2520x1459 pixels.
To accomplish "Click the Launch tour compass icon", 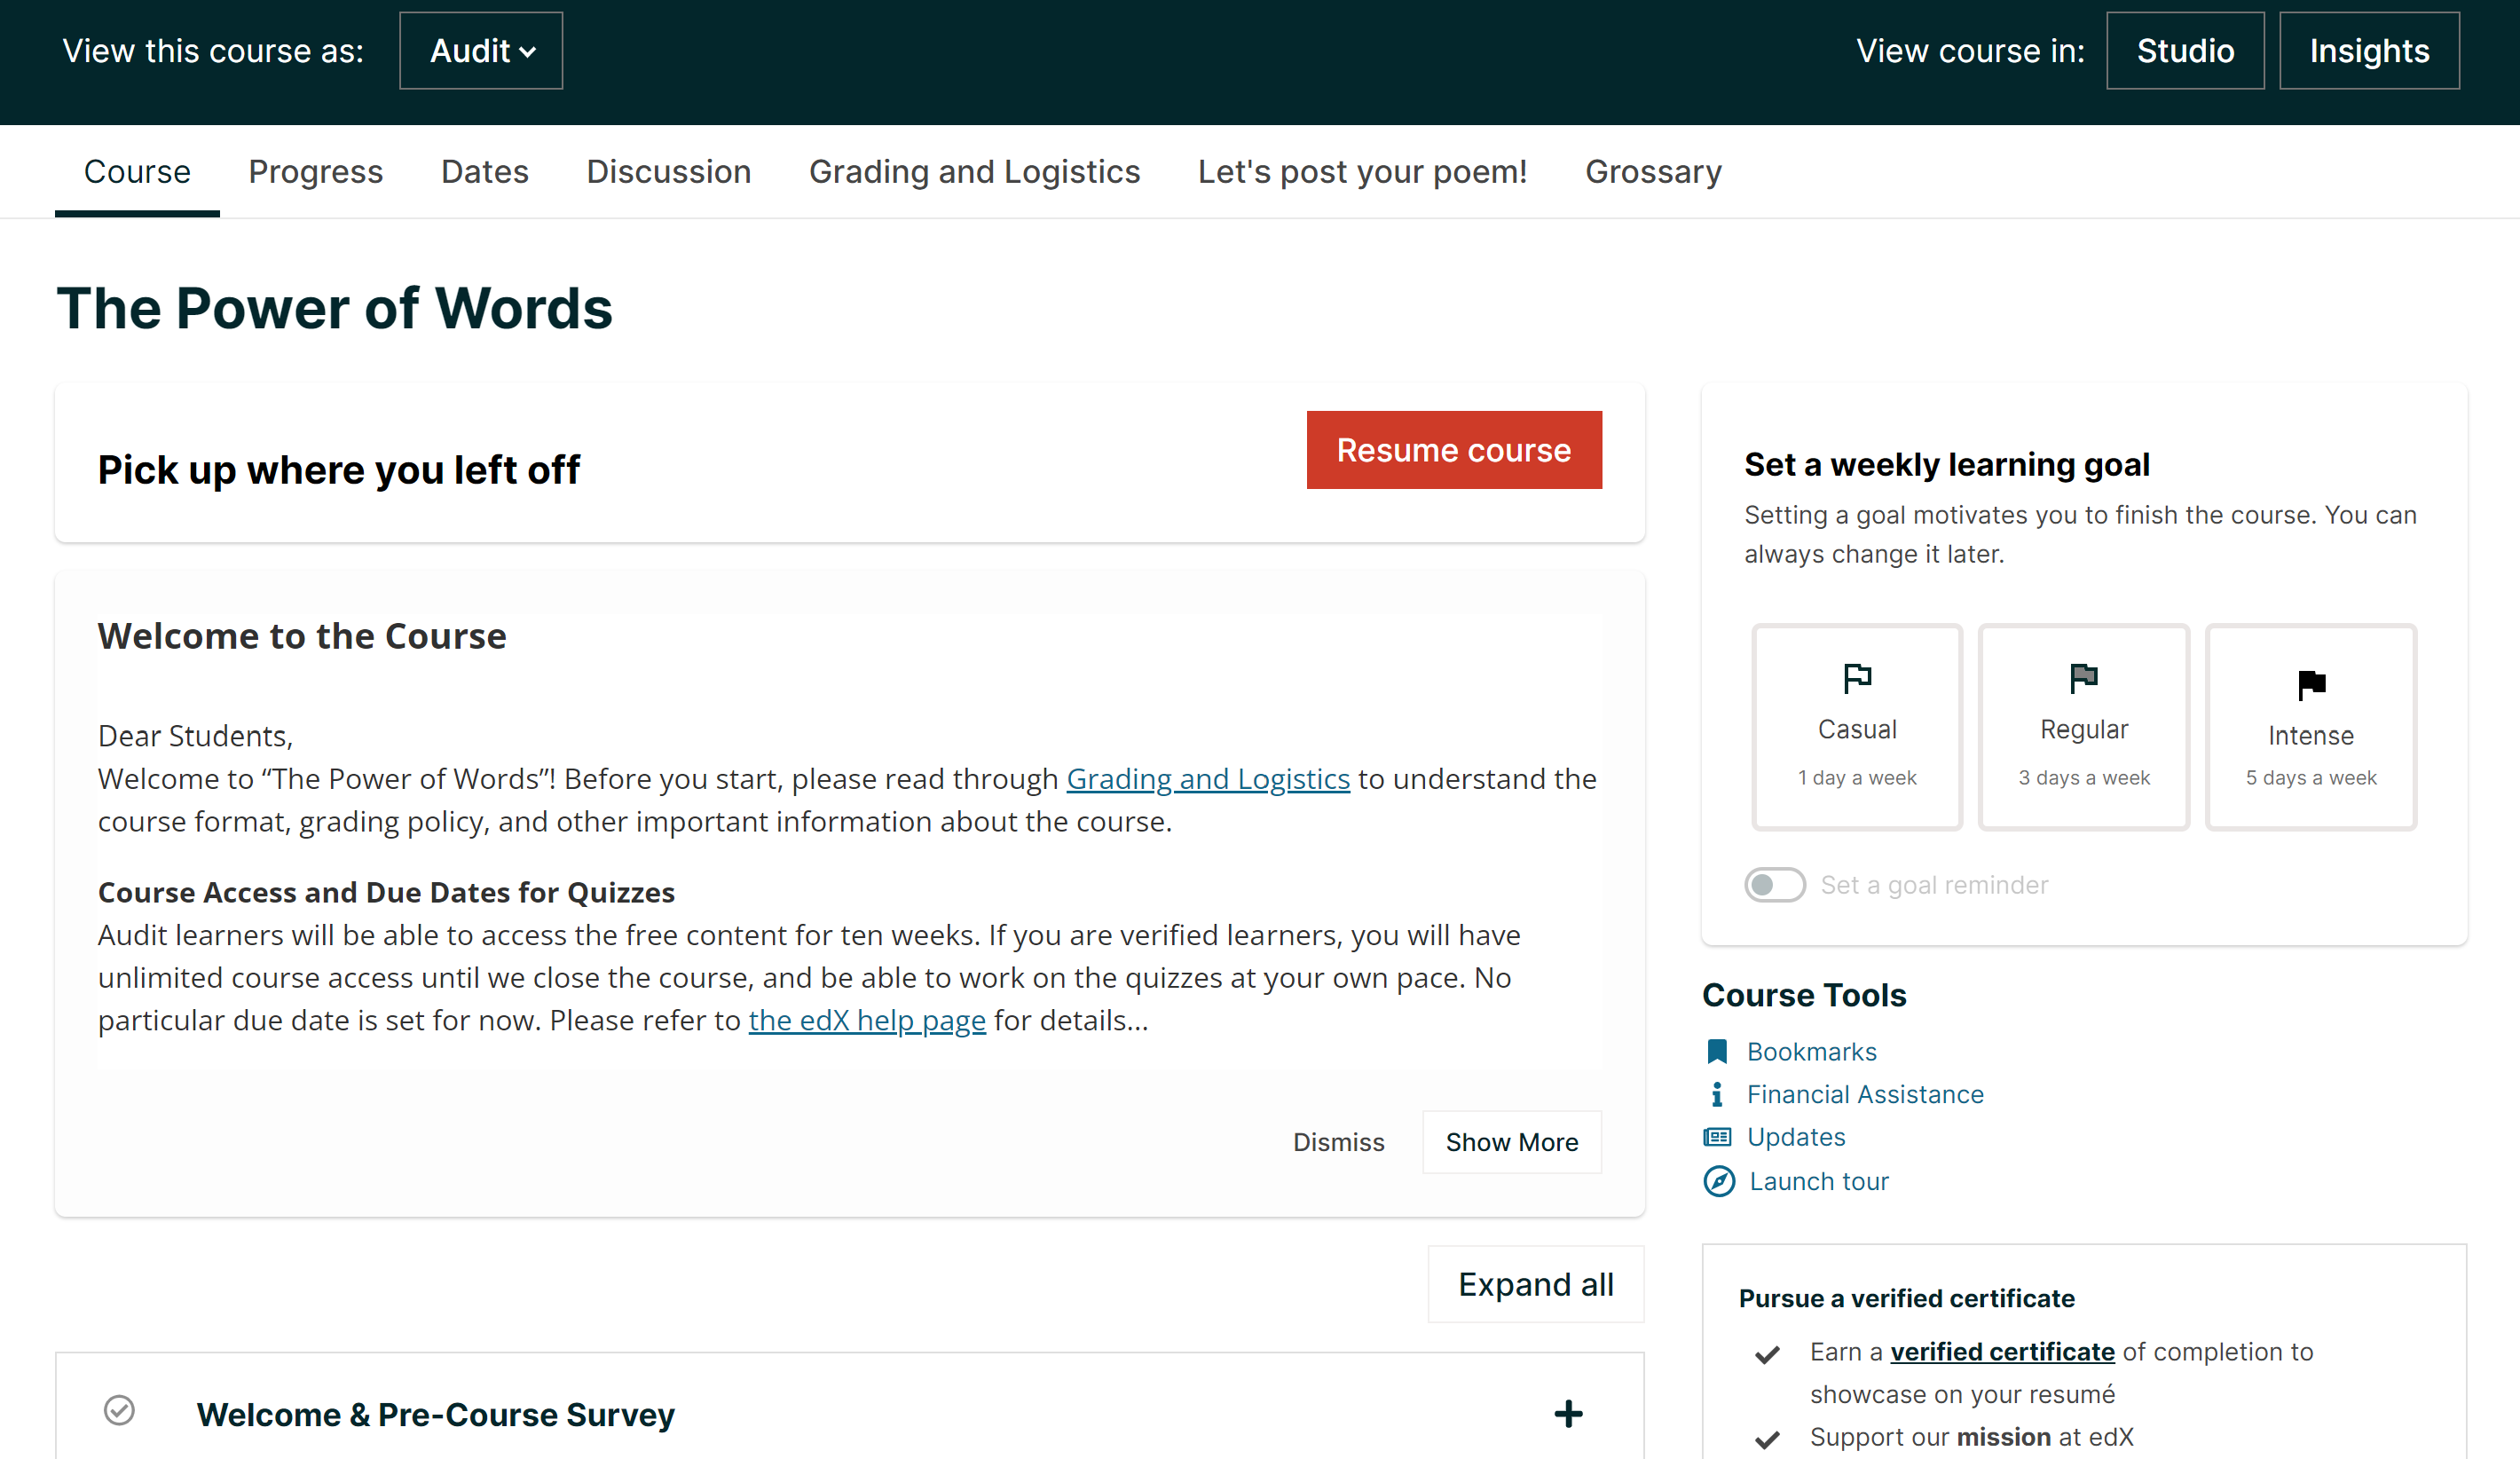I will point(1718,1181).
